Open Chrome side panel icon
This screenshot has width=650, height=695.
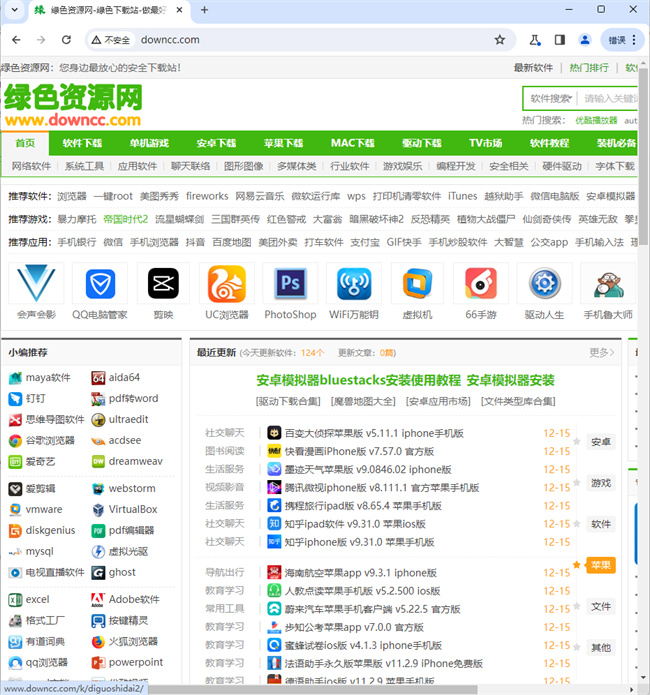[560, 40]
